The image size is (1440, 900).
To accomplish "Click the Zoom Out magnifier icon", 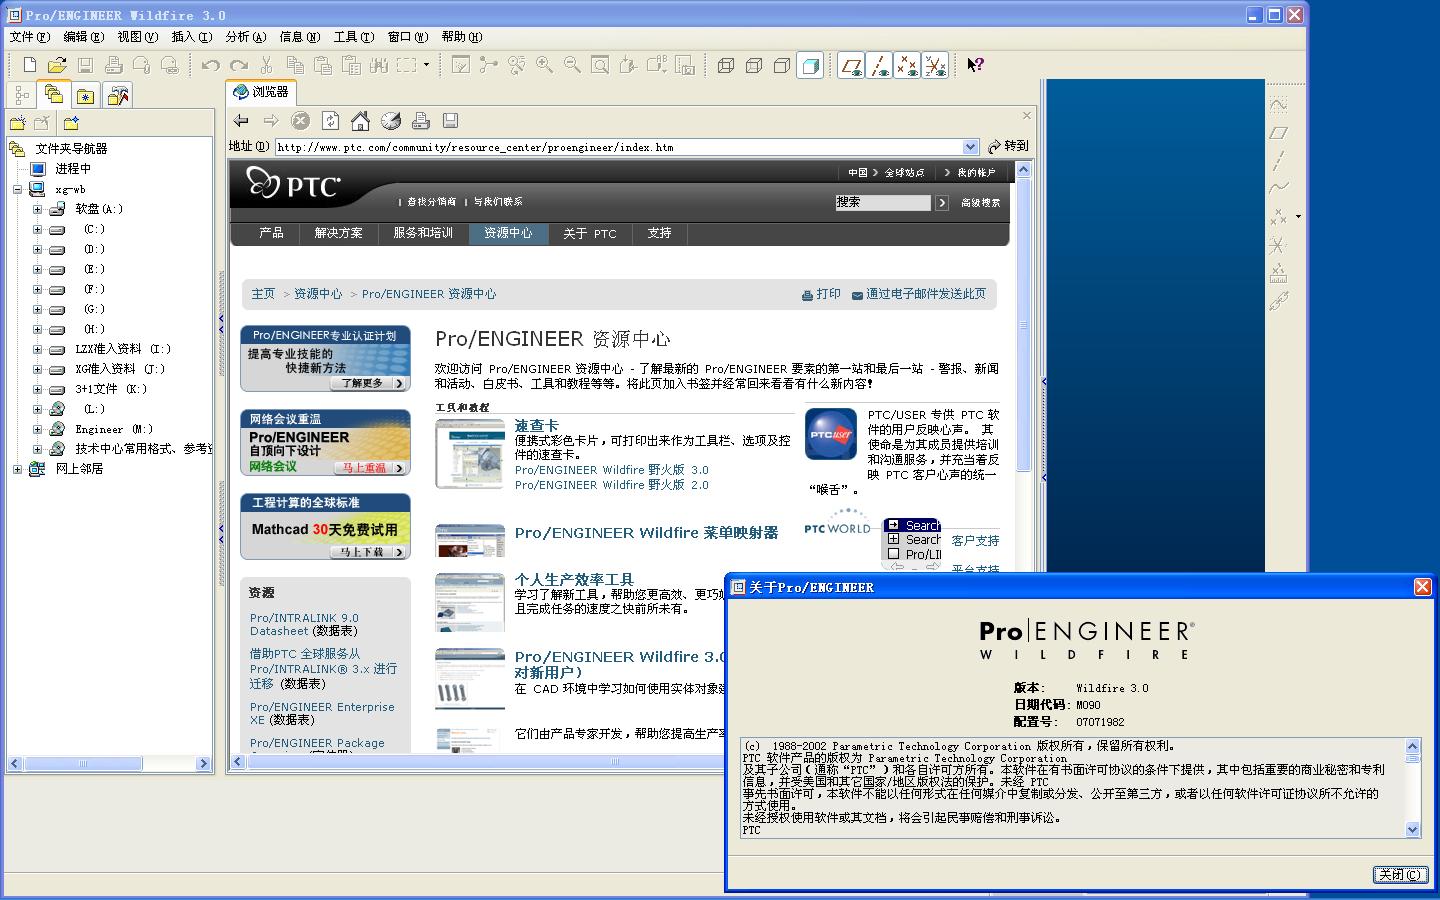I will click(x=572, y=65).
